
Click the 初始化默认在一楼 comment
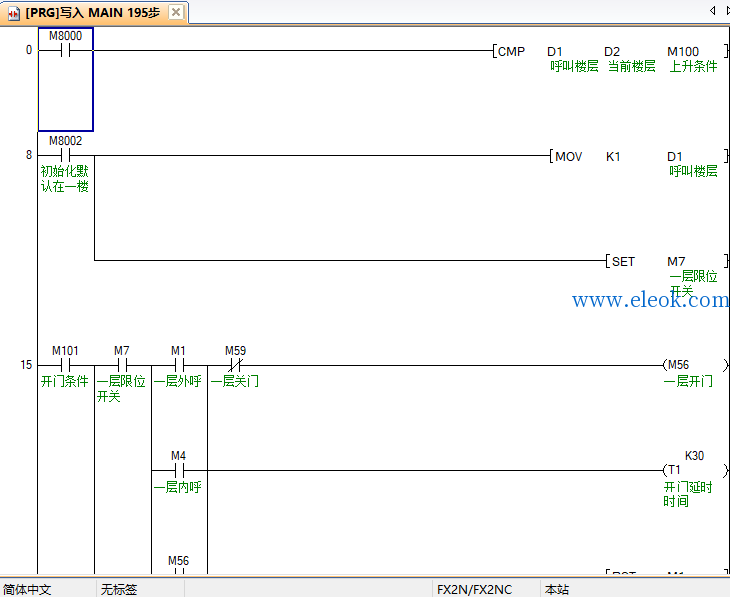click(64, 179)
